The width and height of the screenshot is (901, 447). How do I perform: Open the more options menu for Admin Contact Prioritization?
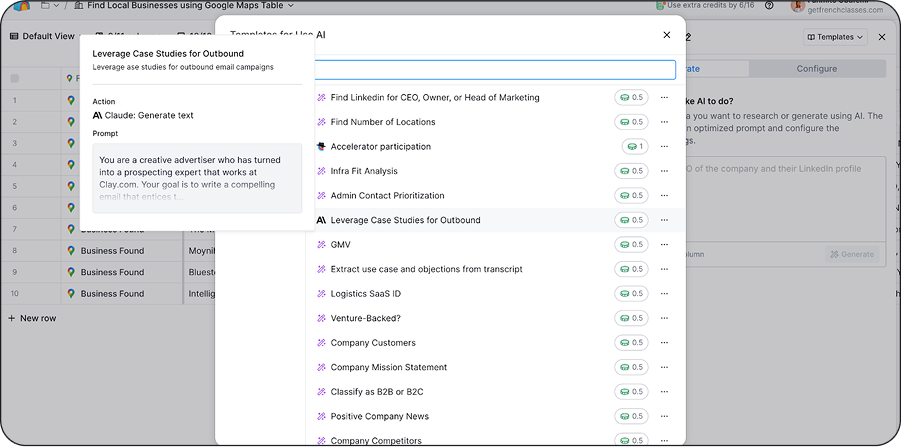[664, 195]
